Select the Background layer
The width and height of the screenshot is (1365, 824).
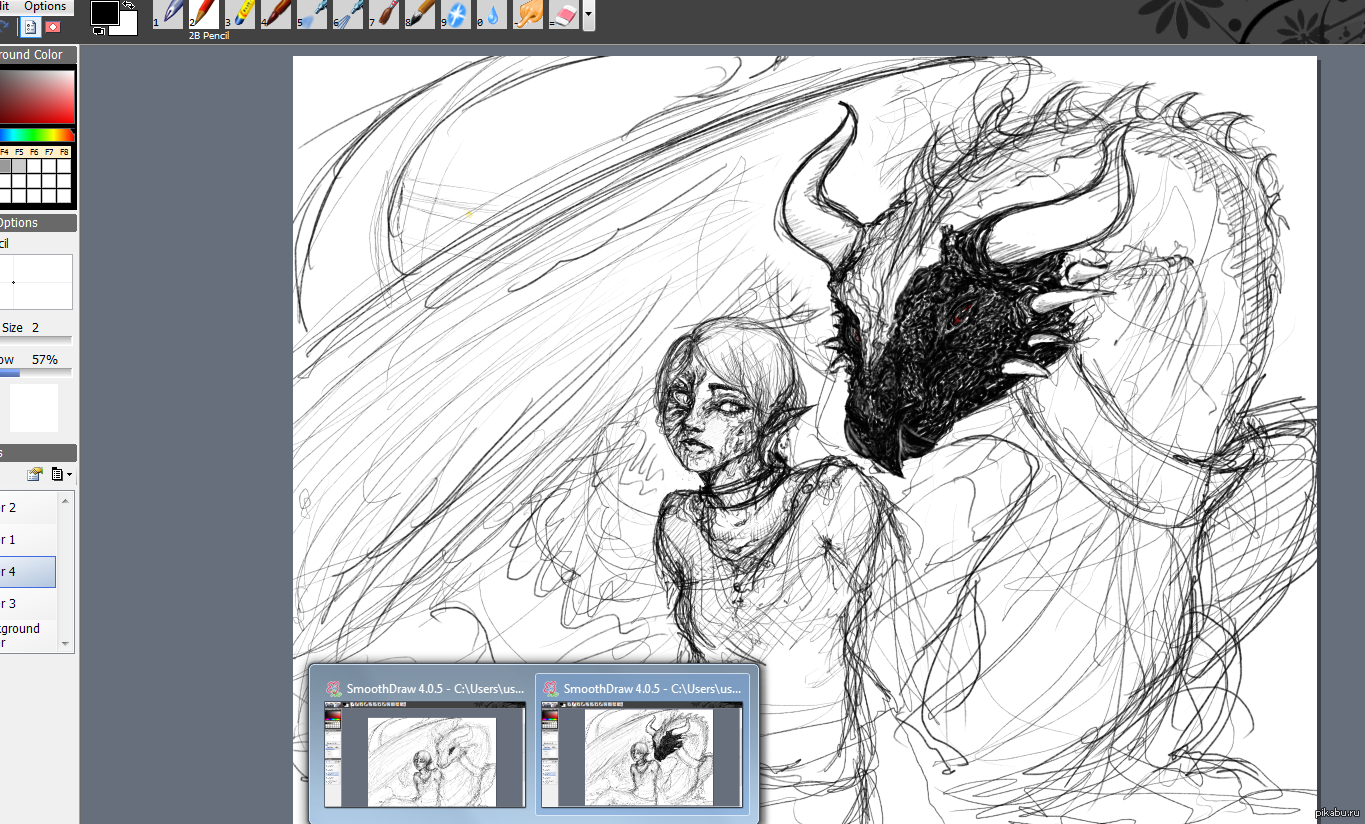(x=28, y=636)
